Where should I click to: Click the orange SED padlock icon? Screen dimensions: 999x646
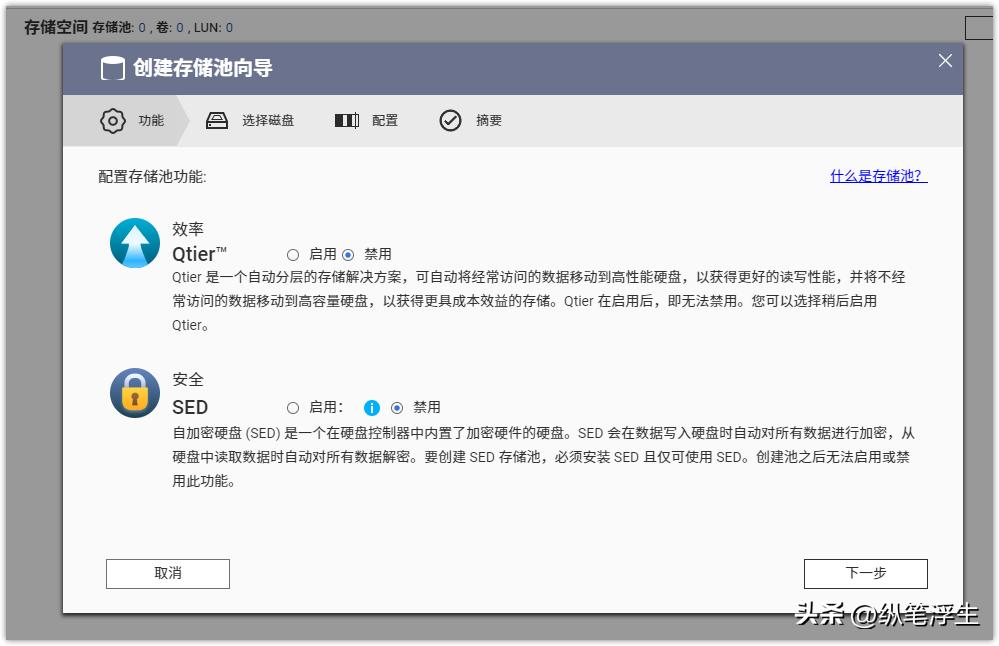click(x=134, y=393)
